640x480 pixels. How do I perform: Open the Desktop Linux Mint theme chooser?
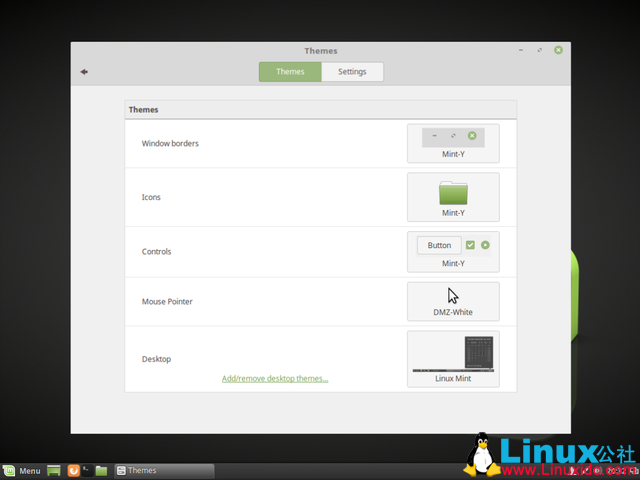[x=453, y=359]
